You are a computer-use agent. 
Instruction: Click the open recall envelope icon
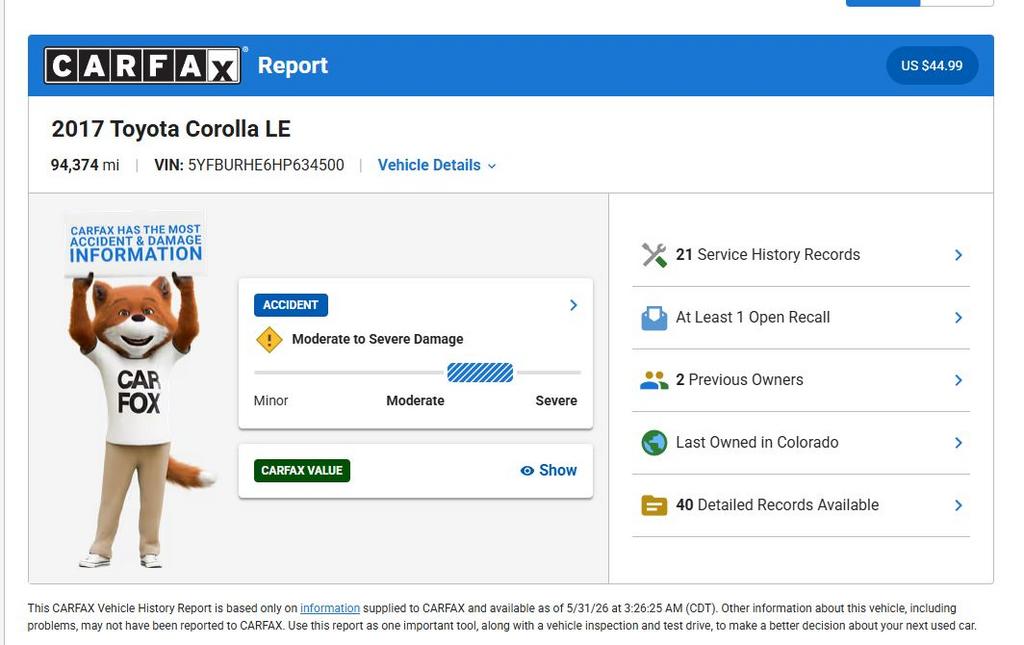pyautogui.click(x=654, y=318)
